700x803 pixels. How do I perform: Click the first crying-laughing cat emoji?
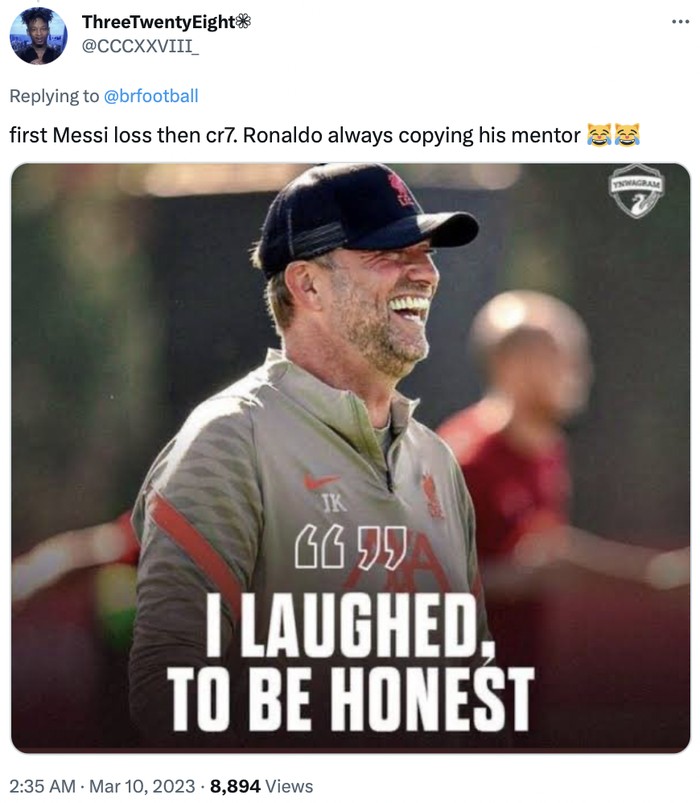pyautogui.click(x=599, y=135)
